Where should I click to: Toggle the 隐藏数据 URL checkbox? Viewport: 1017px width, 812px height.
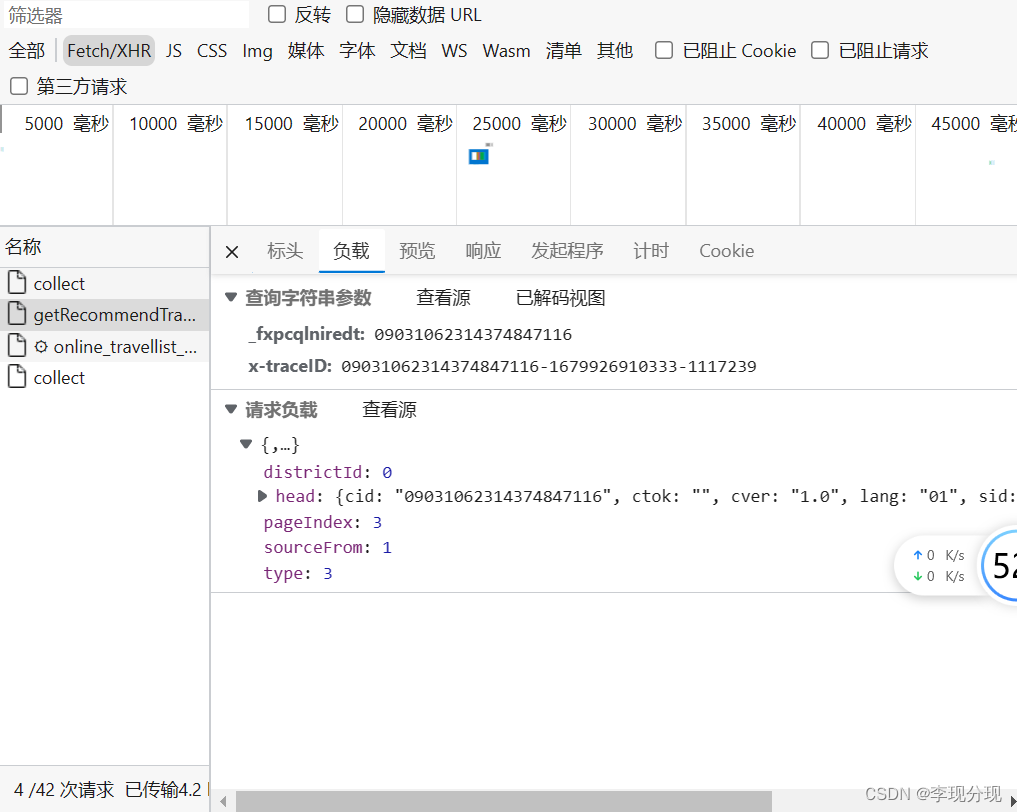(x=355, y=14)
